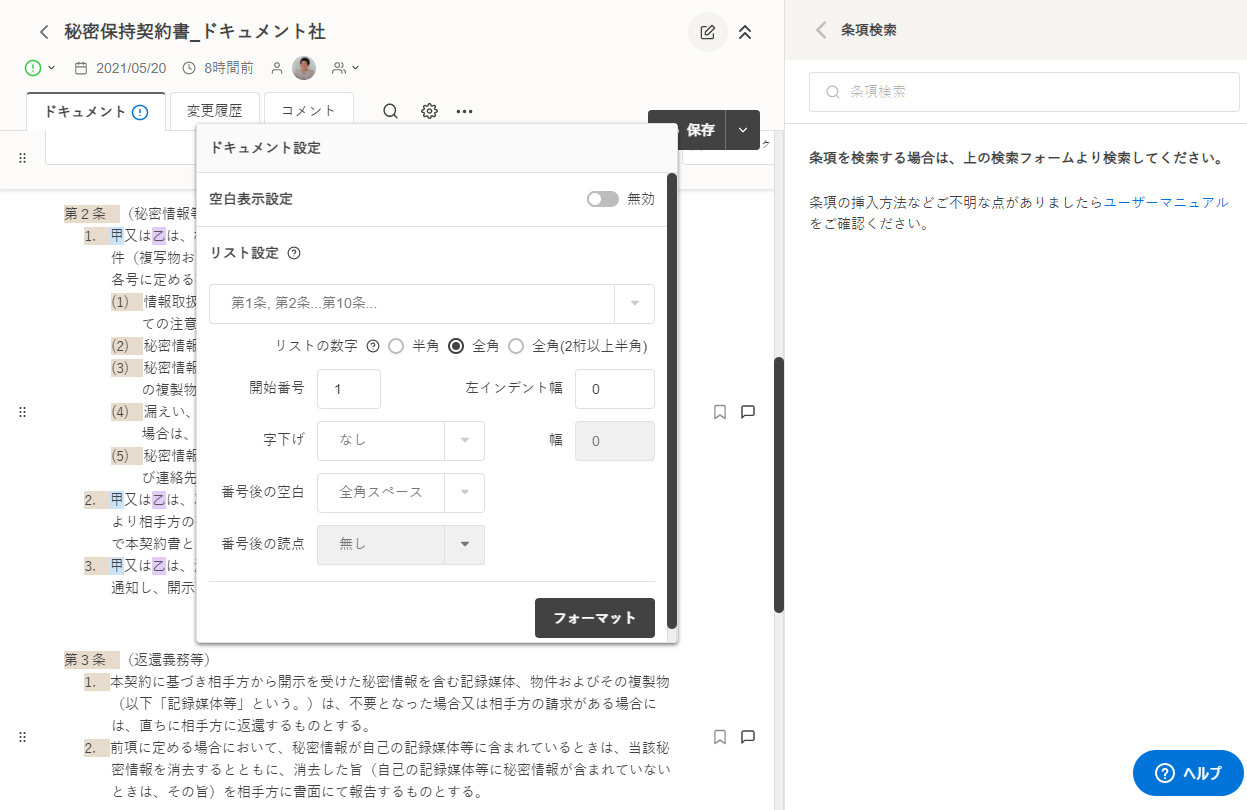Click the bookmark icon beside 第２条

[x=719, y=411]
